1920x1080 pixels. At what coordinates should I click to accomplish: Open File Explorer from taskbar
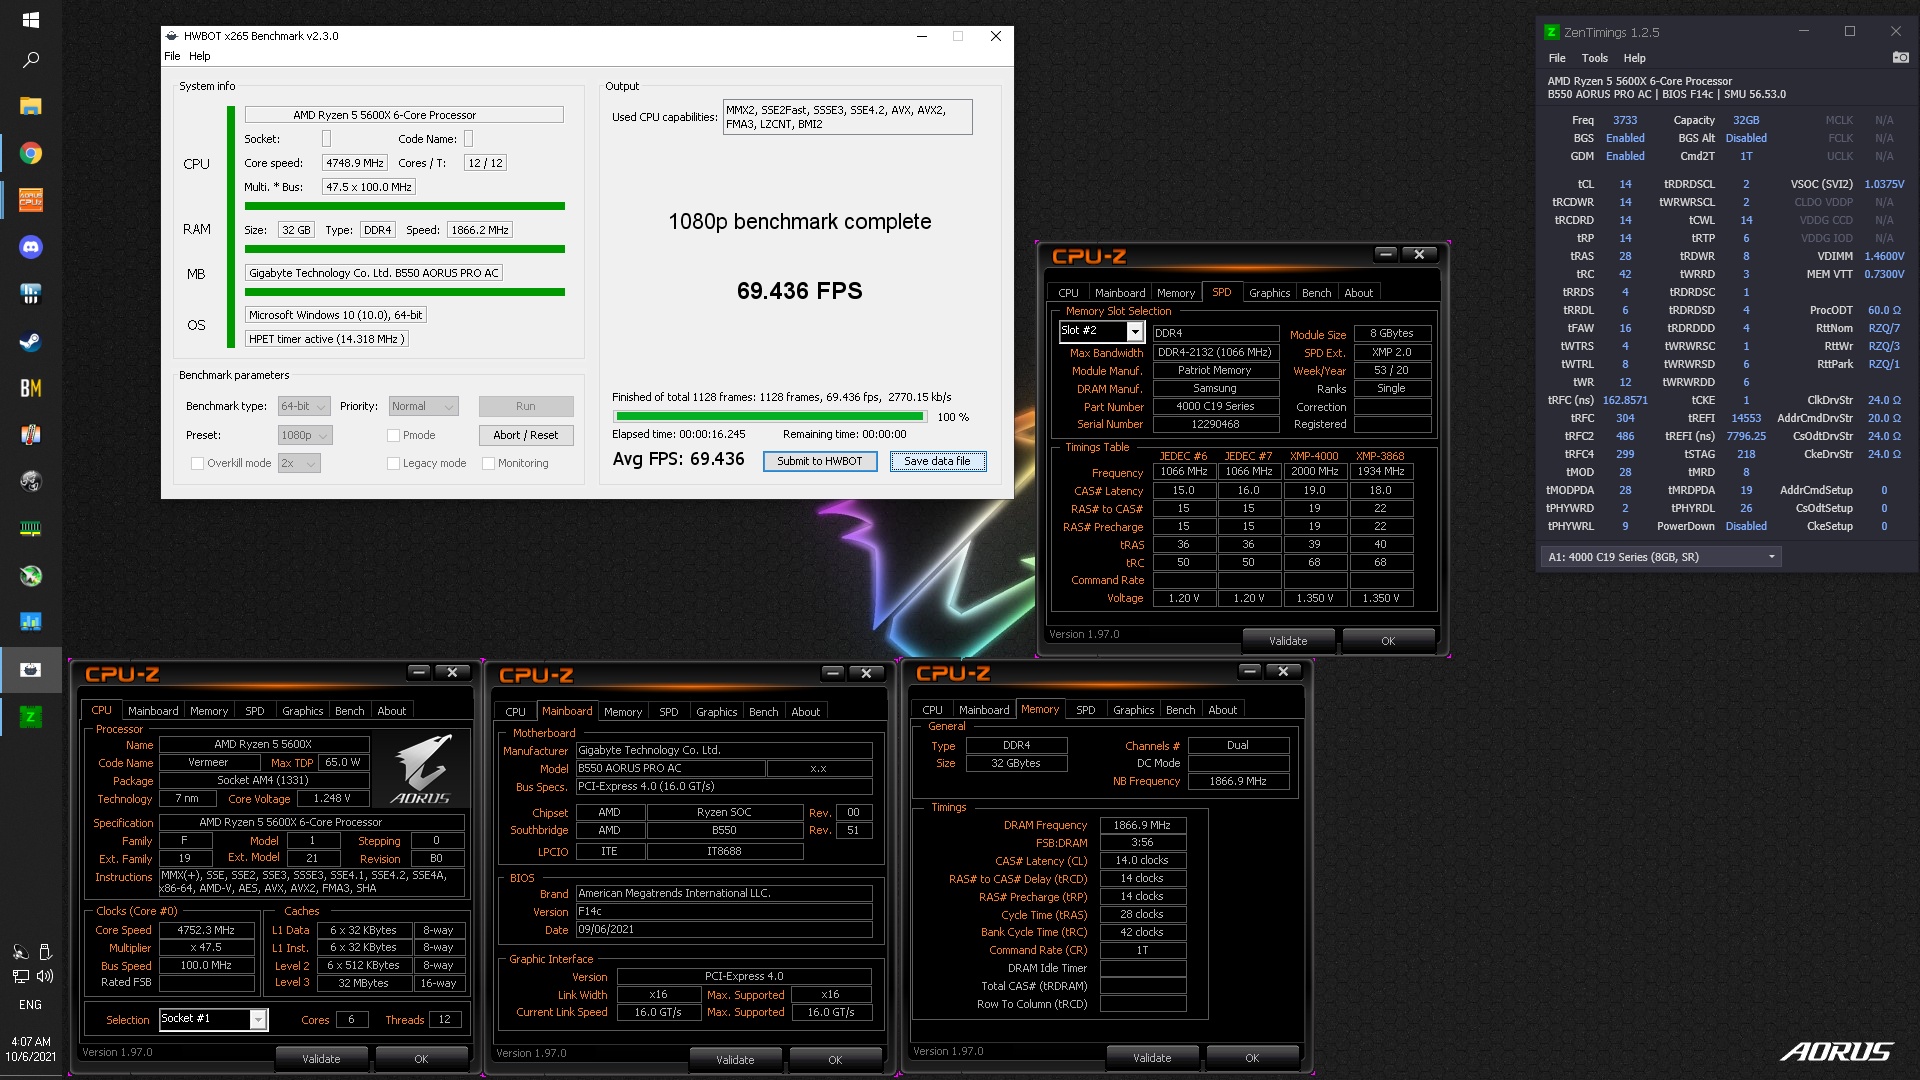pos(30,106)
